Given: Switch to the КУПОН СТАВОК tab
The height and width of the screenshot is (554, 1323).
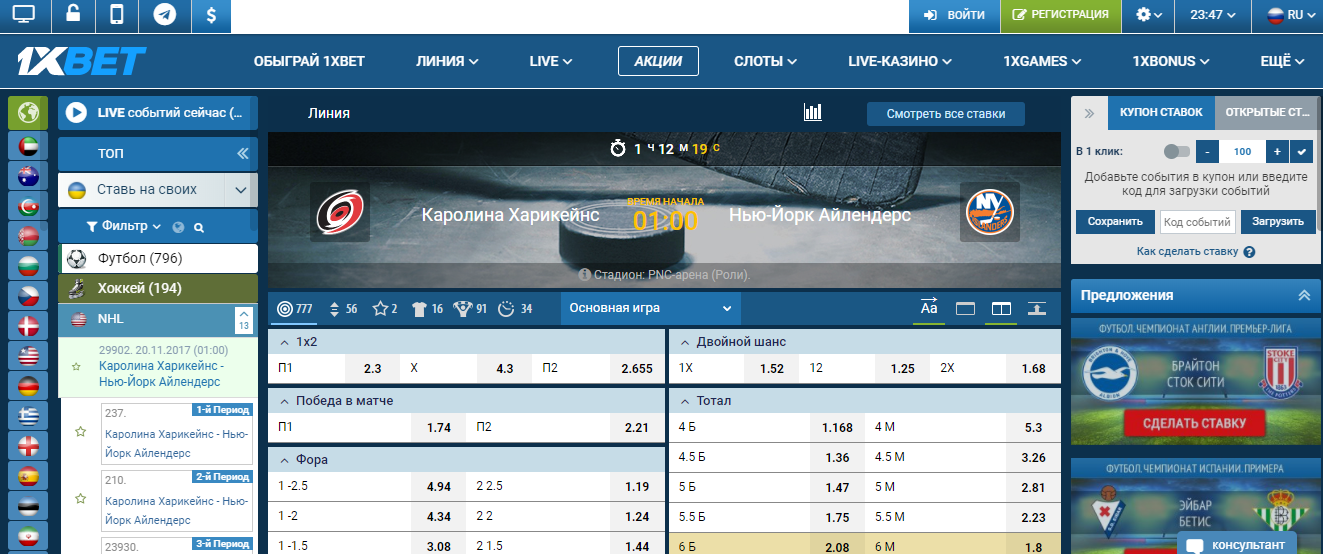Looking at the screenshot, I should (x=1161, y=113).
